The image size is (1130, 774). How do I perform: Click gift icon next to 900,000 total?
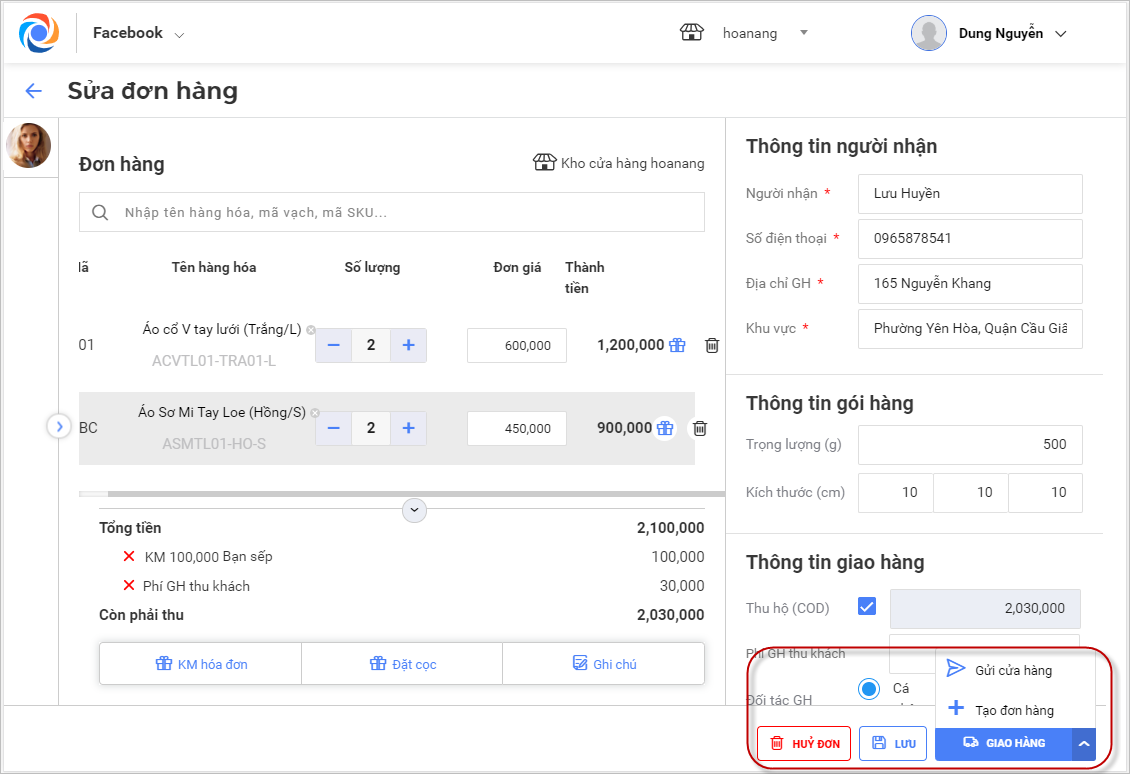(665, 428)
